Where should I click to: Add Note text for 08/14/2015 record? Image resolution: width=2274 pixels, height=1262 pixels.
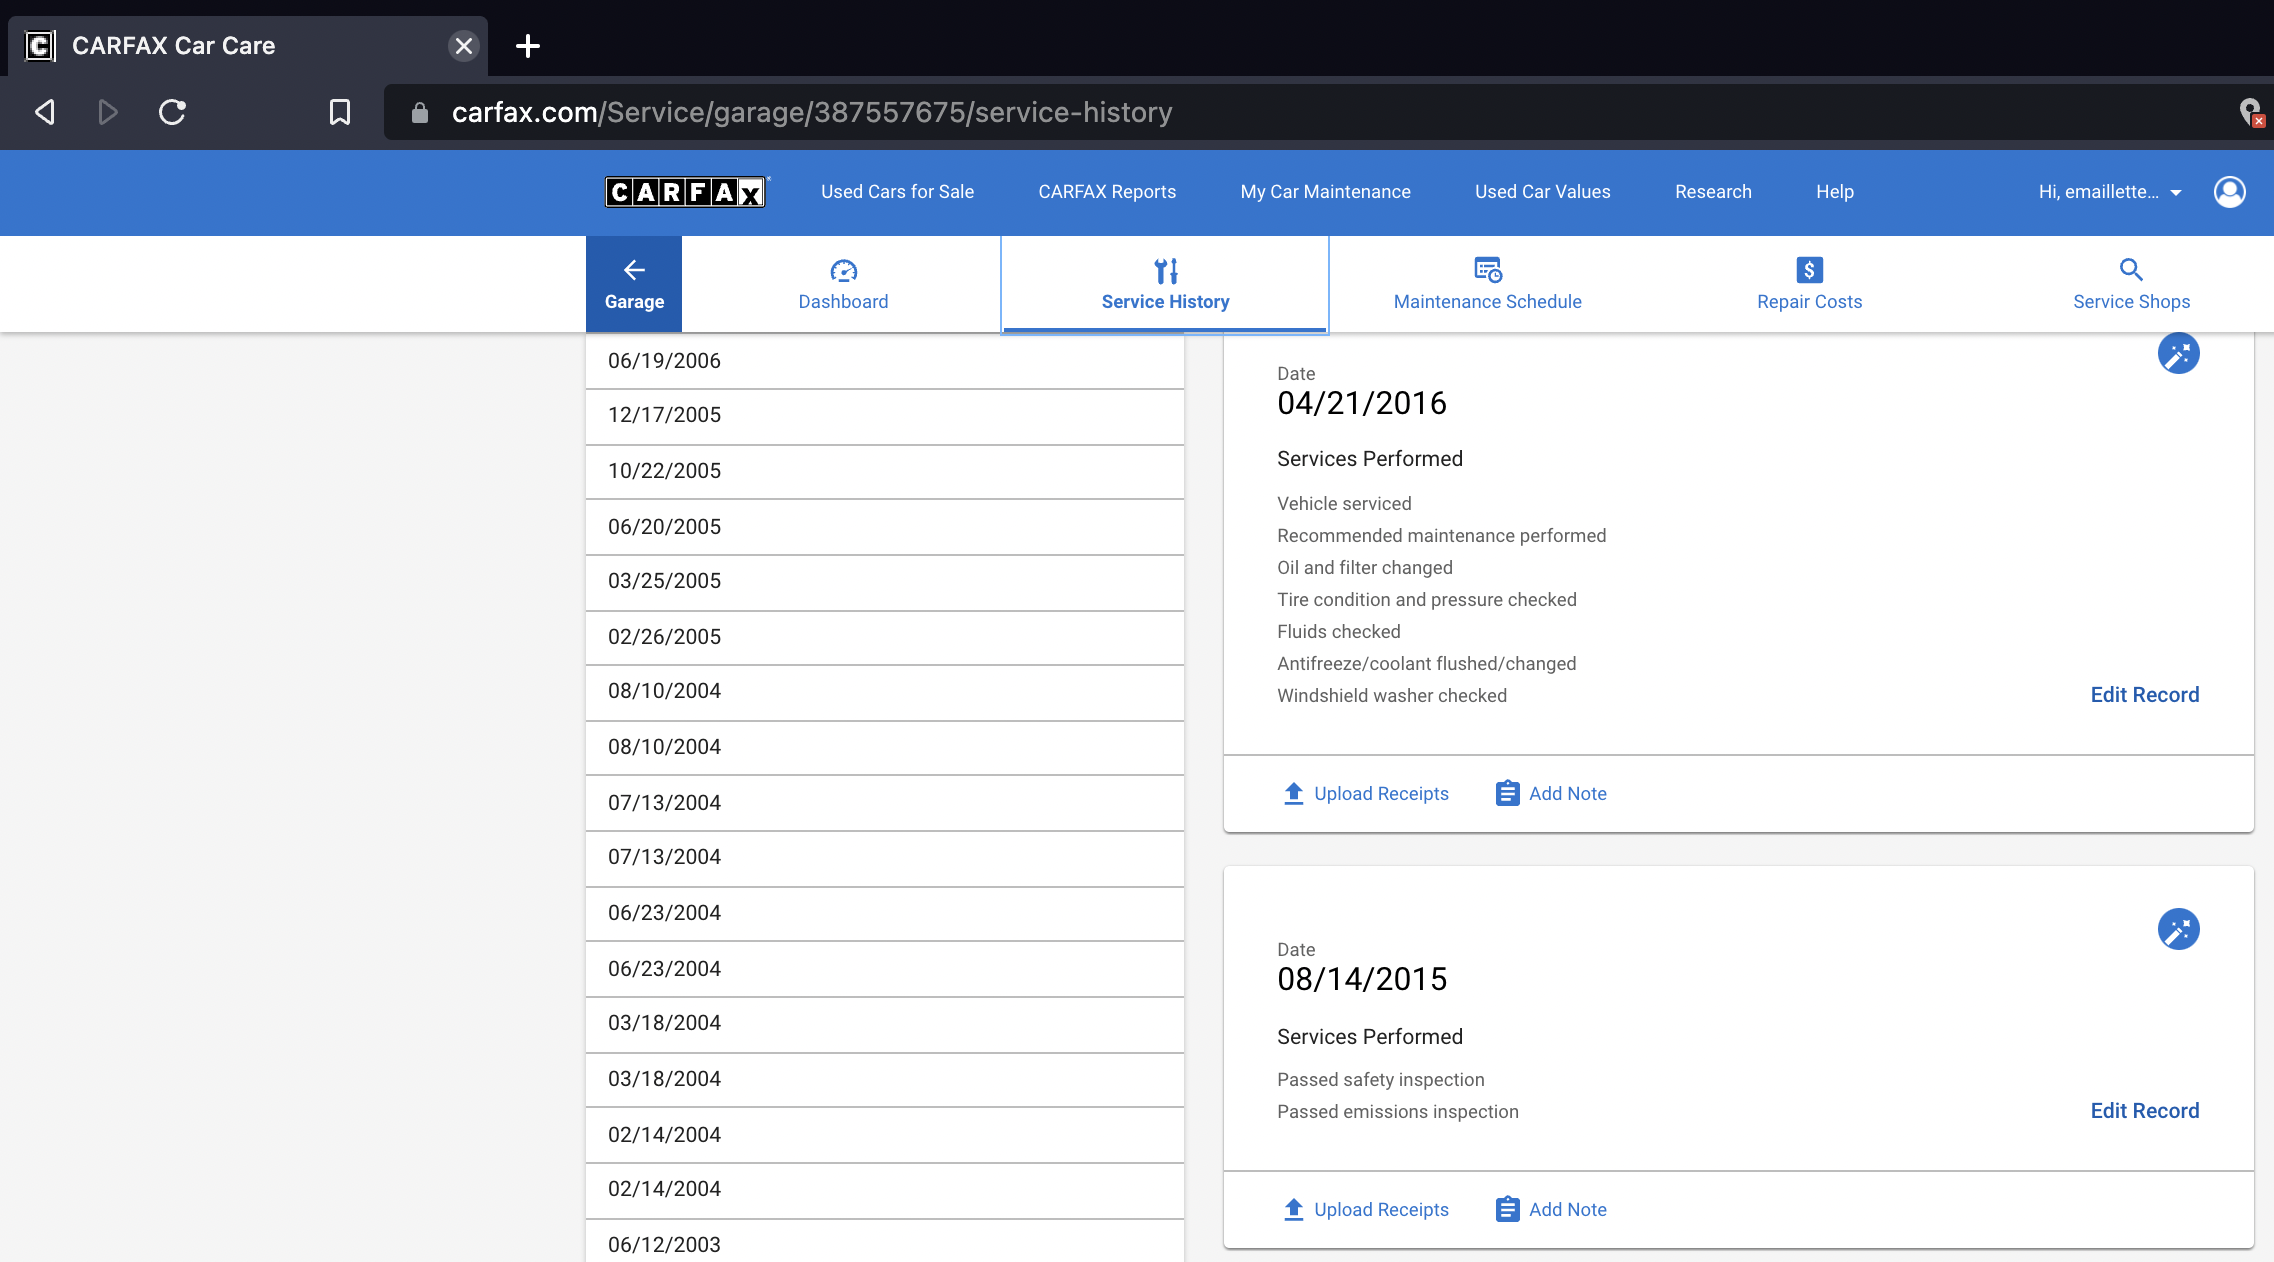point(1567,1209)
